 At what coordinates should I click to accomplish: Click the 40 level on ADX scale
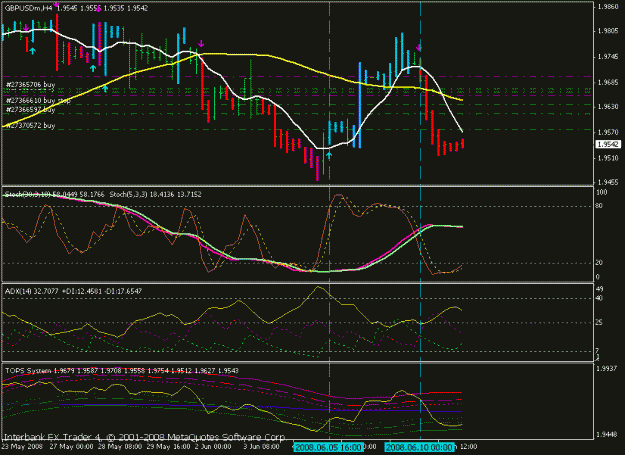[599, 298]
